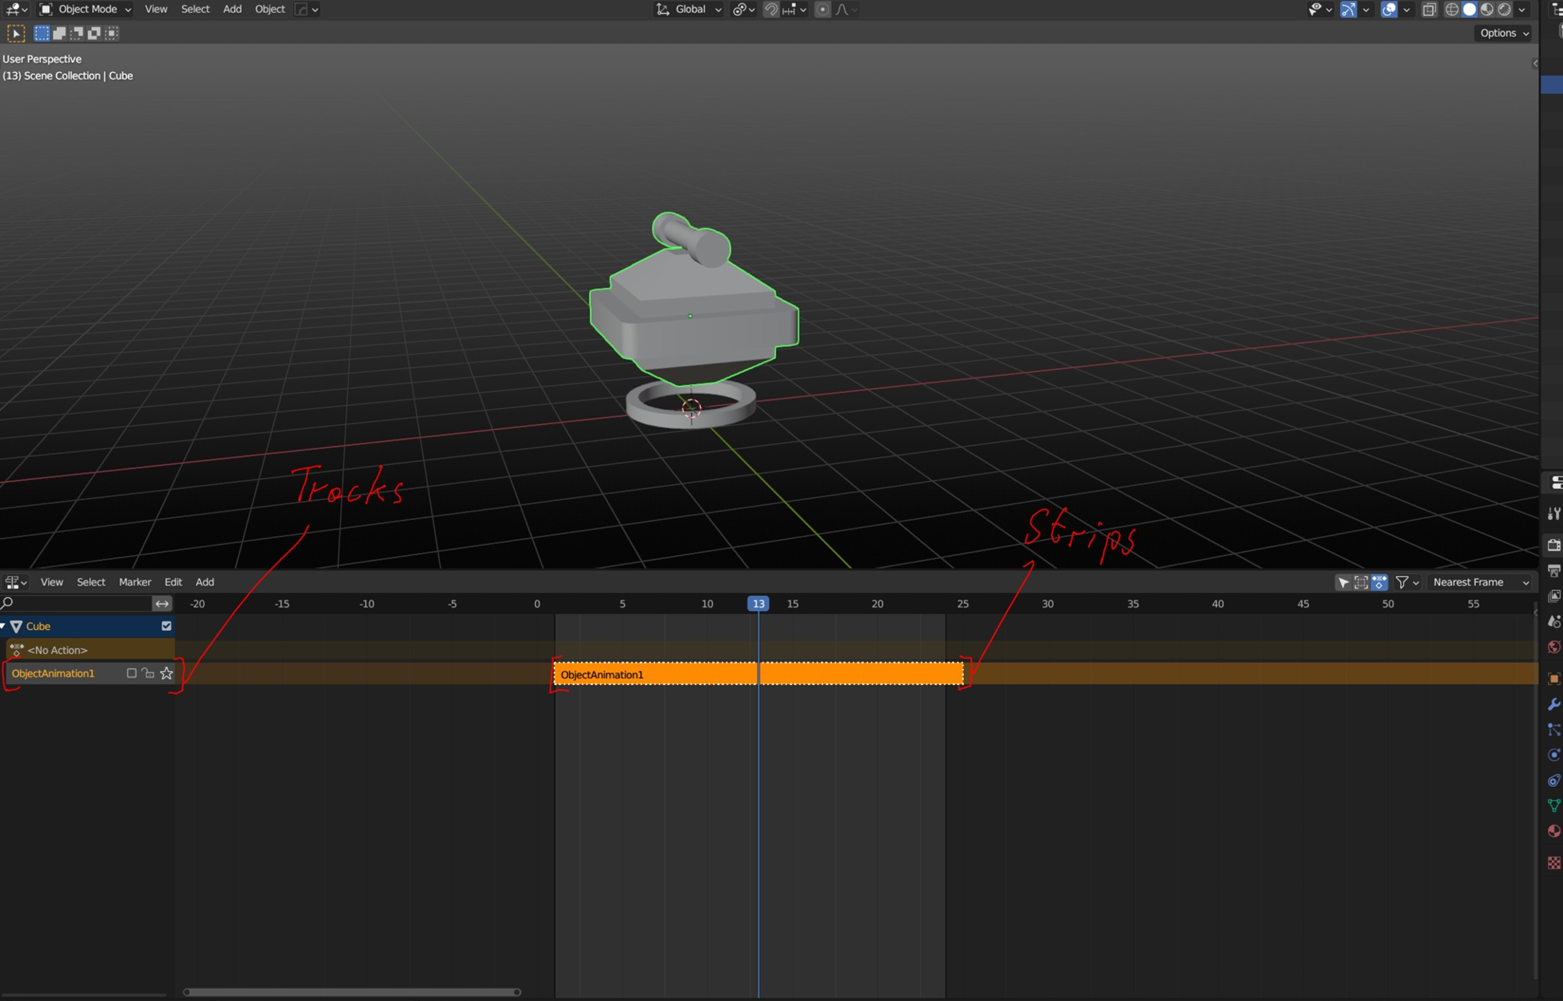
Task: Click the frame 13 playhead marker
Action: (758, 604)
